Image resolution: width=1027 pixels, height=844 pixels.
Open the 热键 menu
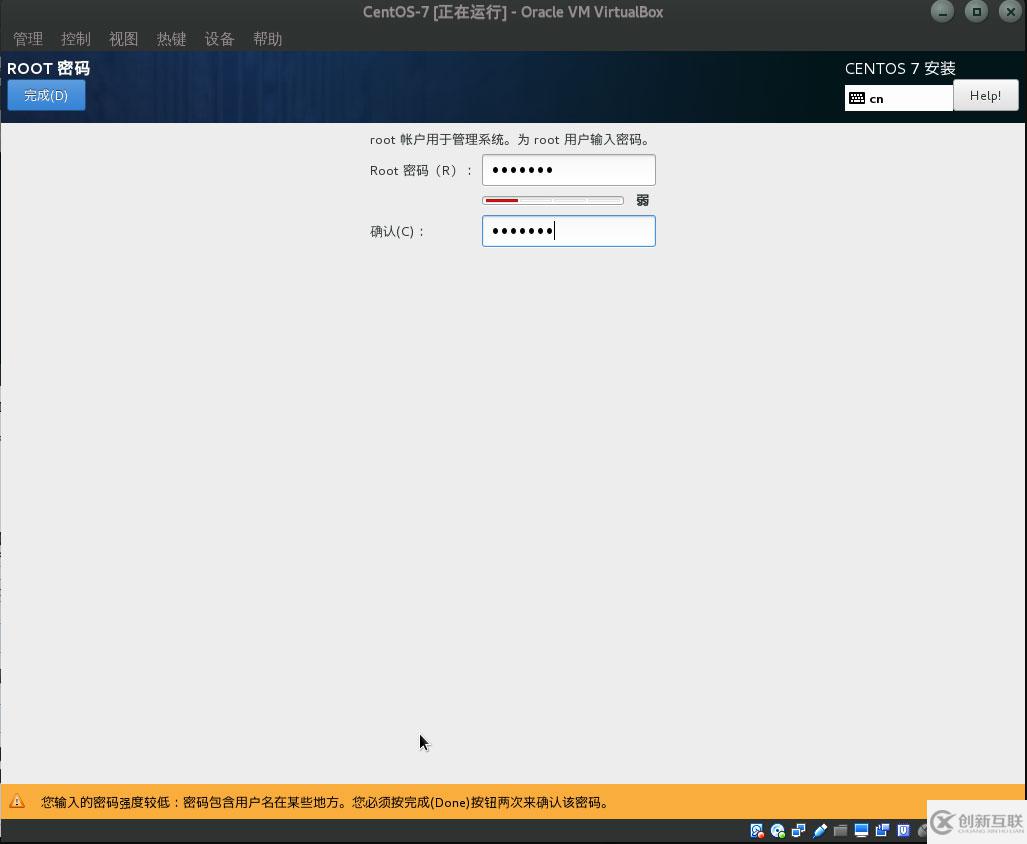click(x=172, y=39)
